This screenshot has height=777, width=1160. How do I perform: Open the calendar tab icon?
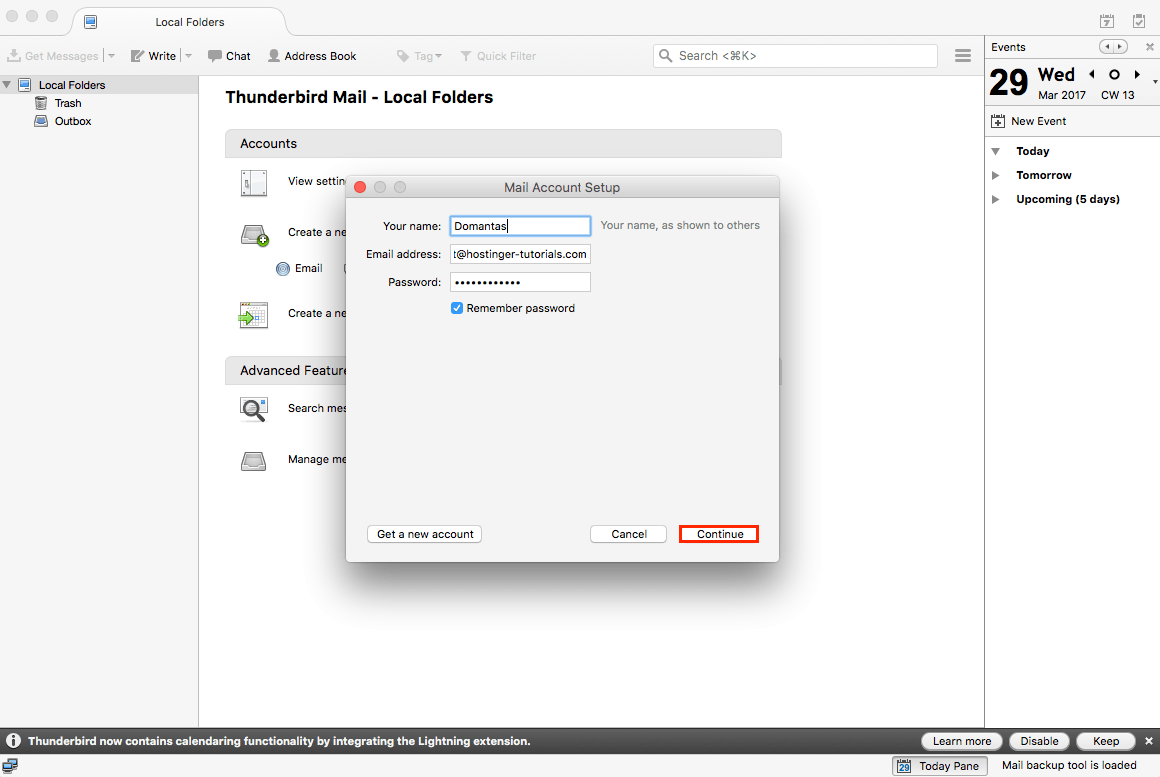pyautogui.click(x=1107, y=21)
